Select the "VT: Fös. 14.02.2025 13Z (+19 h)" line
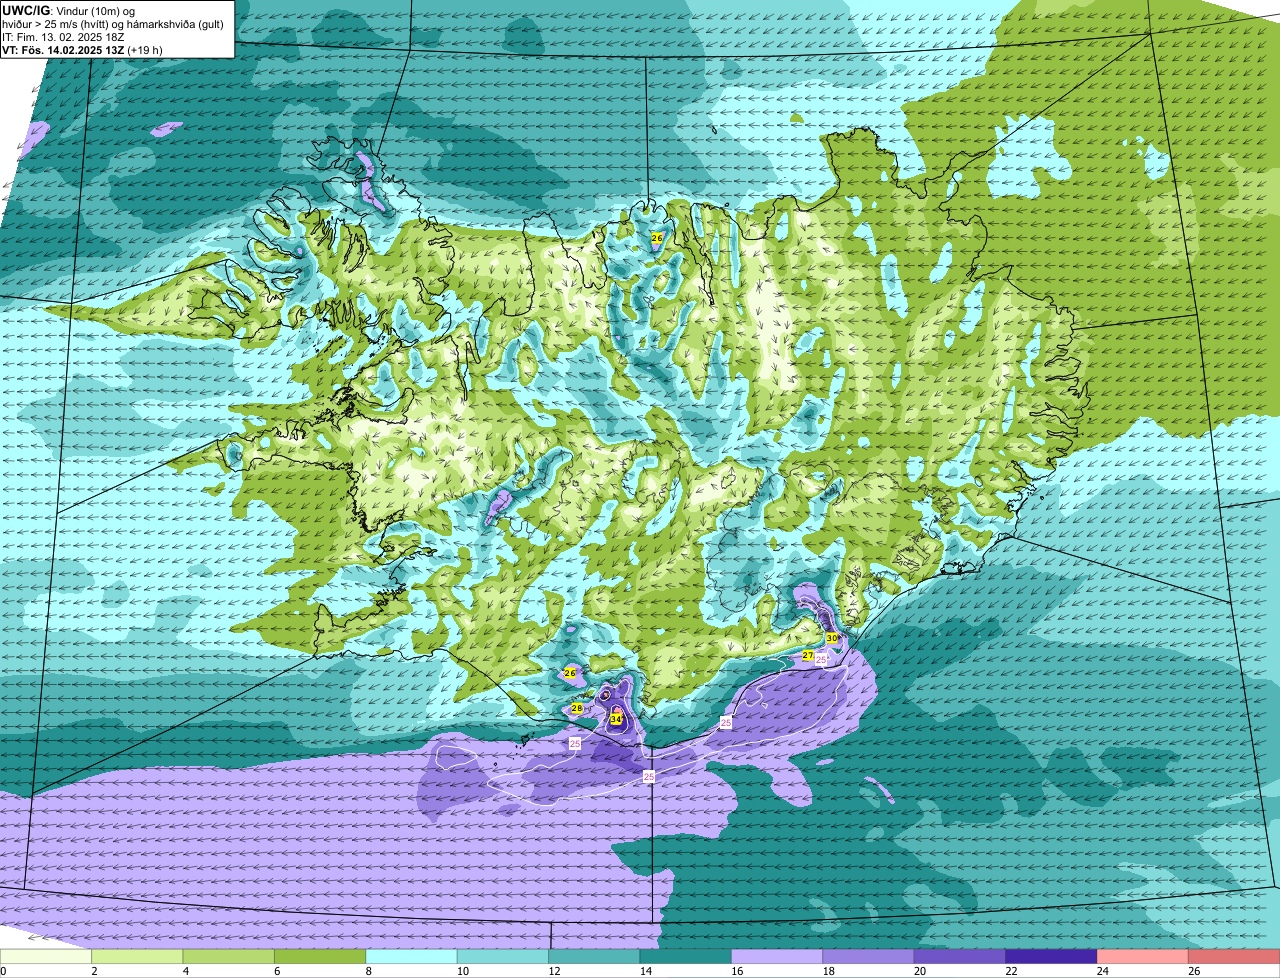The width and height of the screenshot is (1280, 978). click(82, 50)
